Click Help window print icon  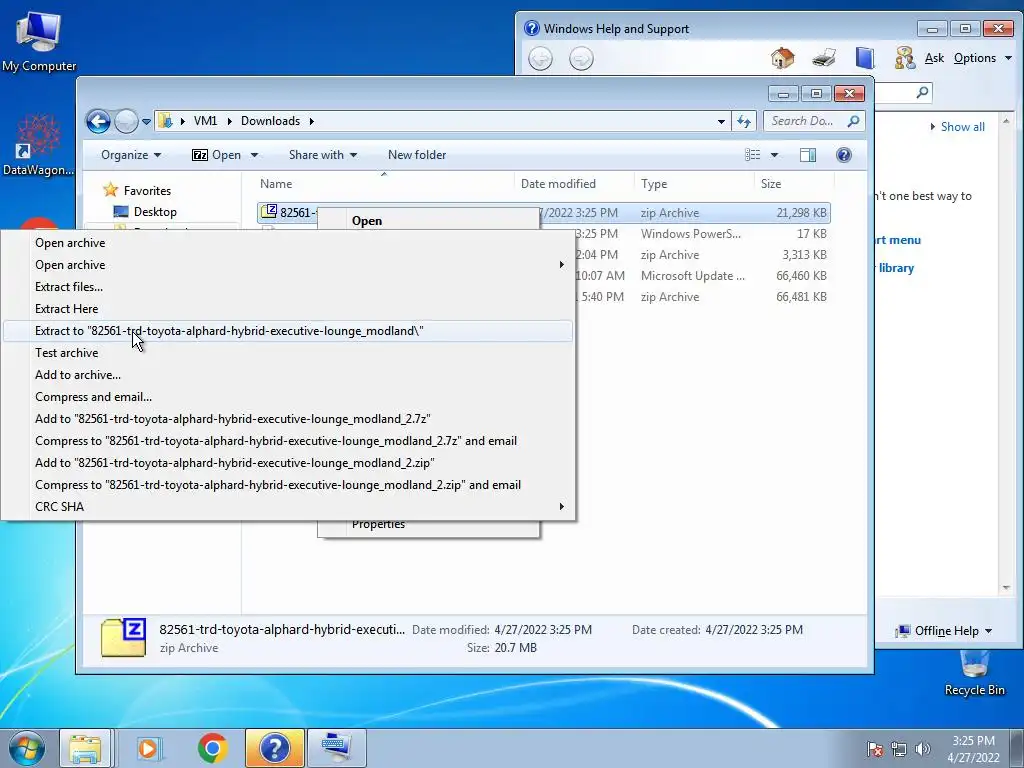click(824, 58)
